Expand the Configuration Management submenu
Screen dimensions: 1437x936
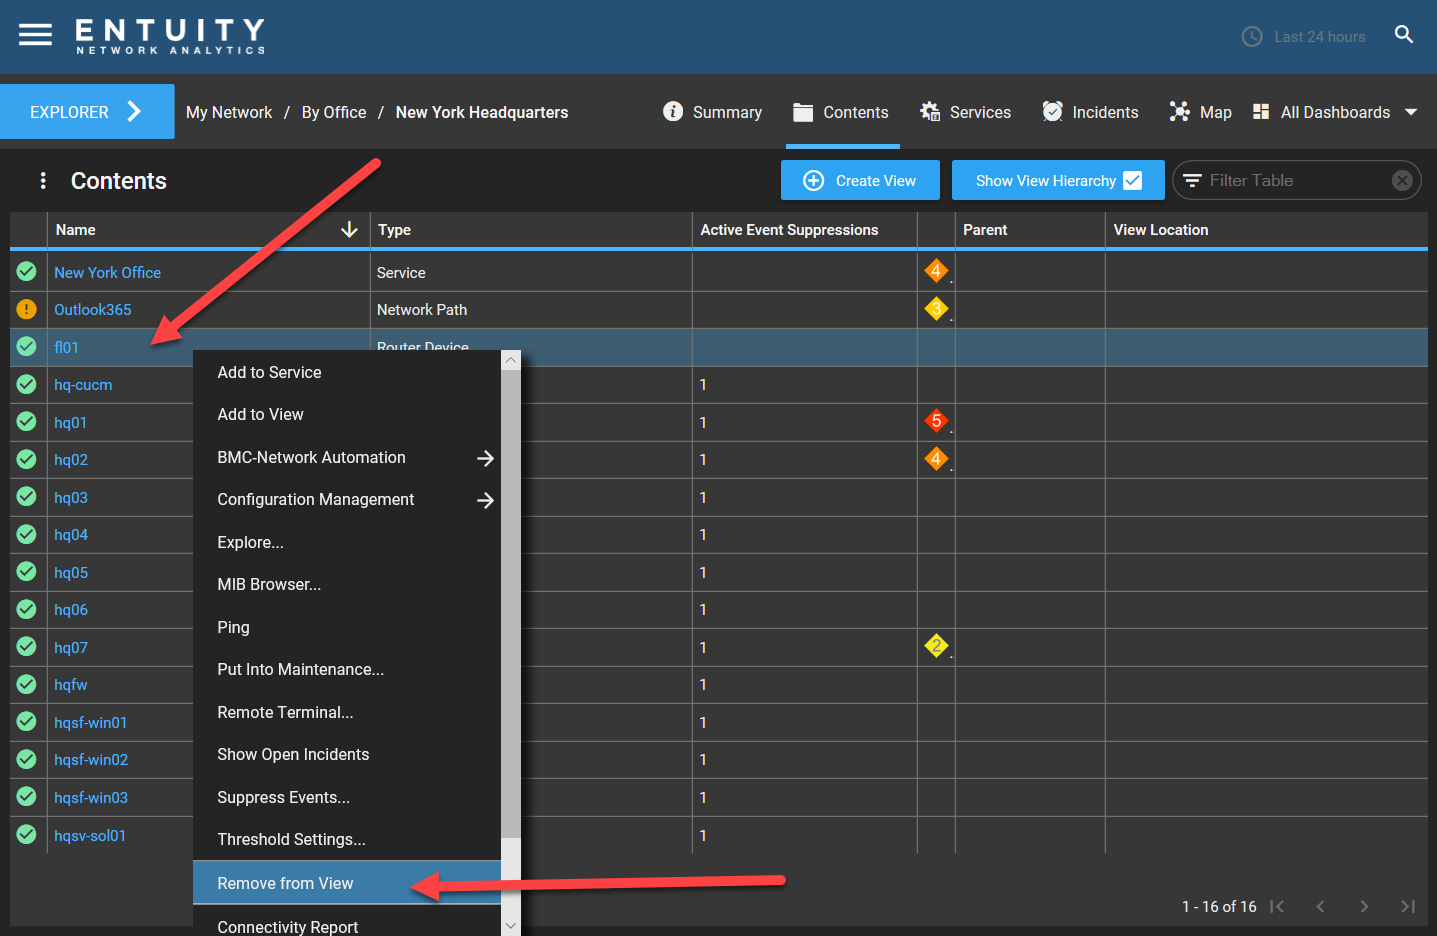click(485, 499)
